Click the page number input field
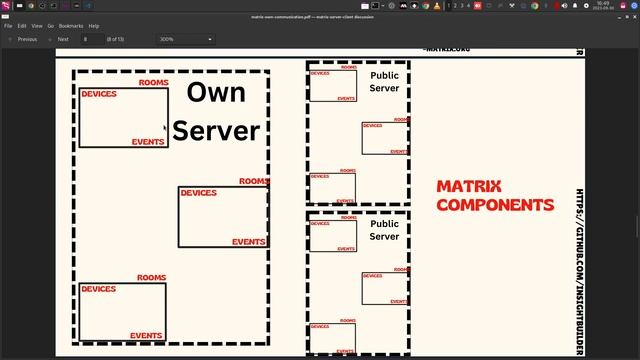Image resolution: width=640 pixels, height=360 pixels. pos(93,39)
